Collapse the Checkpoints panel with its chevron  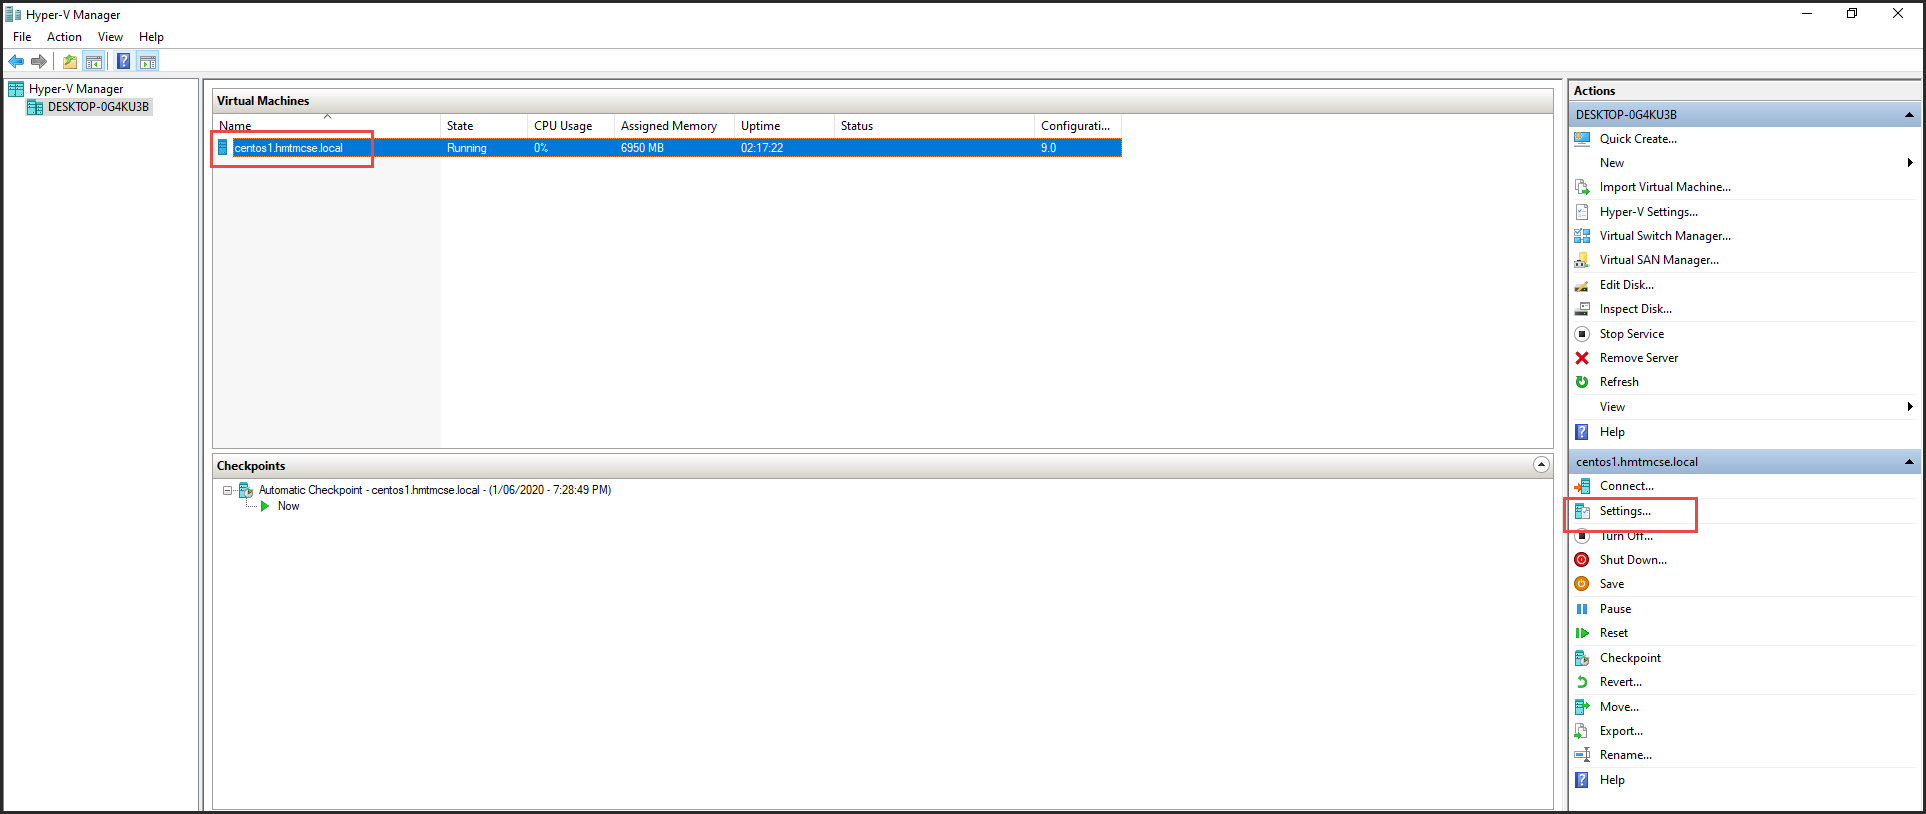click(x=1541, y=465)
